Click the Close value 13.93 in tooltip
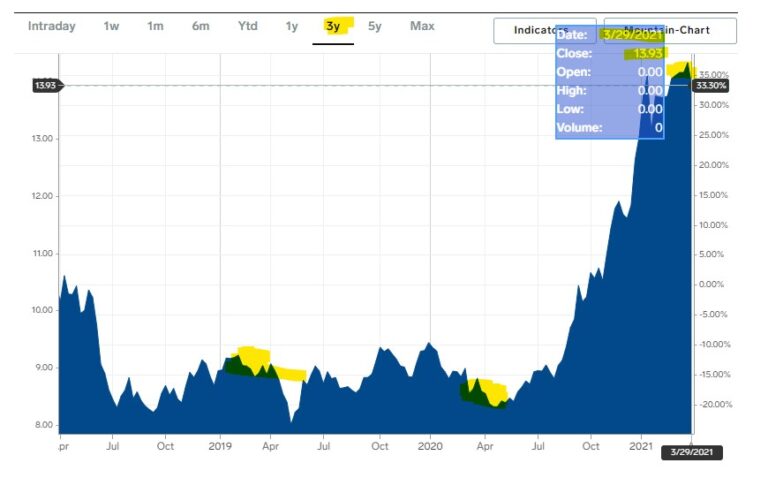Viewport: 768px width, 478px height. (x=643, y=53)
